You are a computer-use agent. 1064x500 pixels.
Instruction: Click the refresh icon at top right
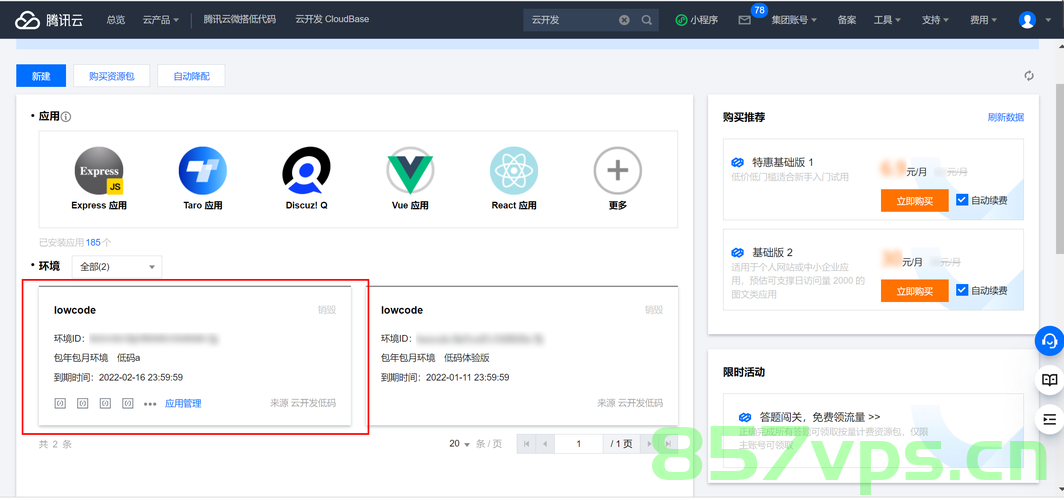(x=1029, y=76)
